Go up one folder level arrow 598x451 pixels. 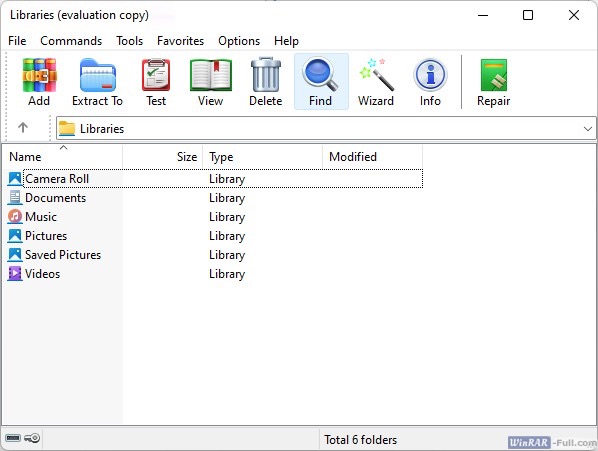[23, 127]
